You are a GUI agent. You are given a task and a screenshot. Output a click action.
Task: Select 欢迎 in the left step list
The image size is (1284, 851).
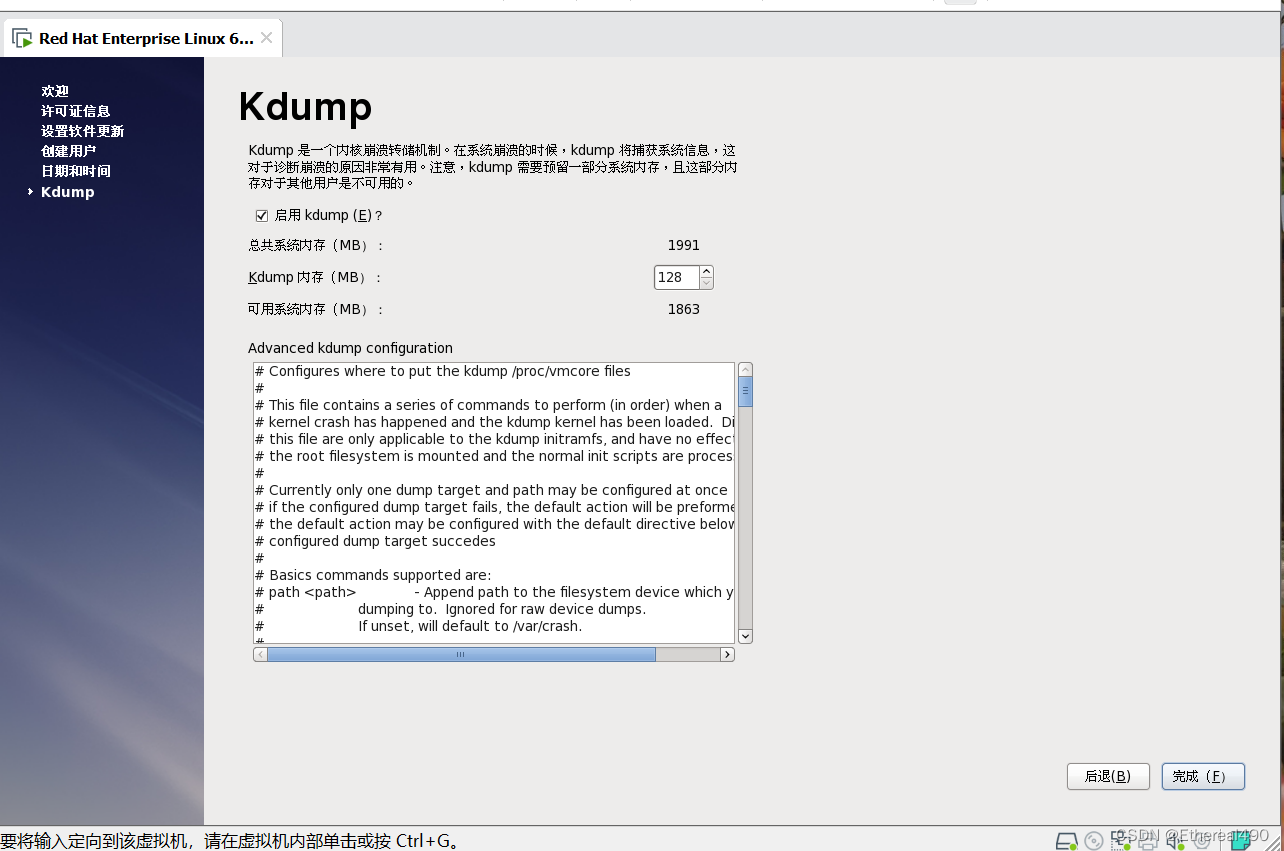click(x=55, y=90)
